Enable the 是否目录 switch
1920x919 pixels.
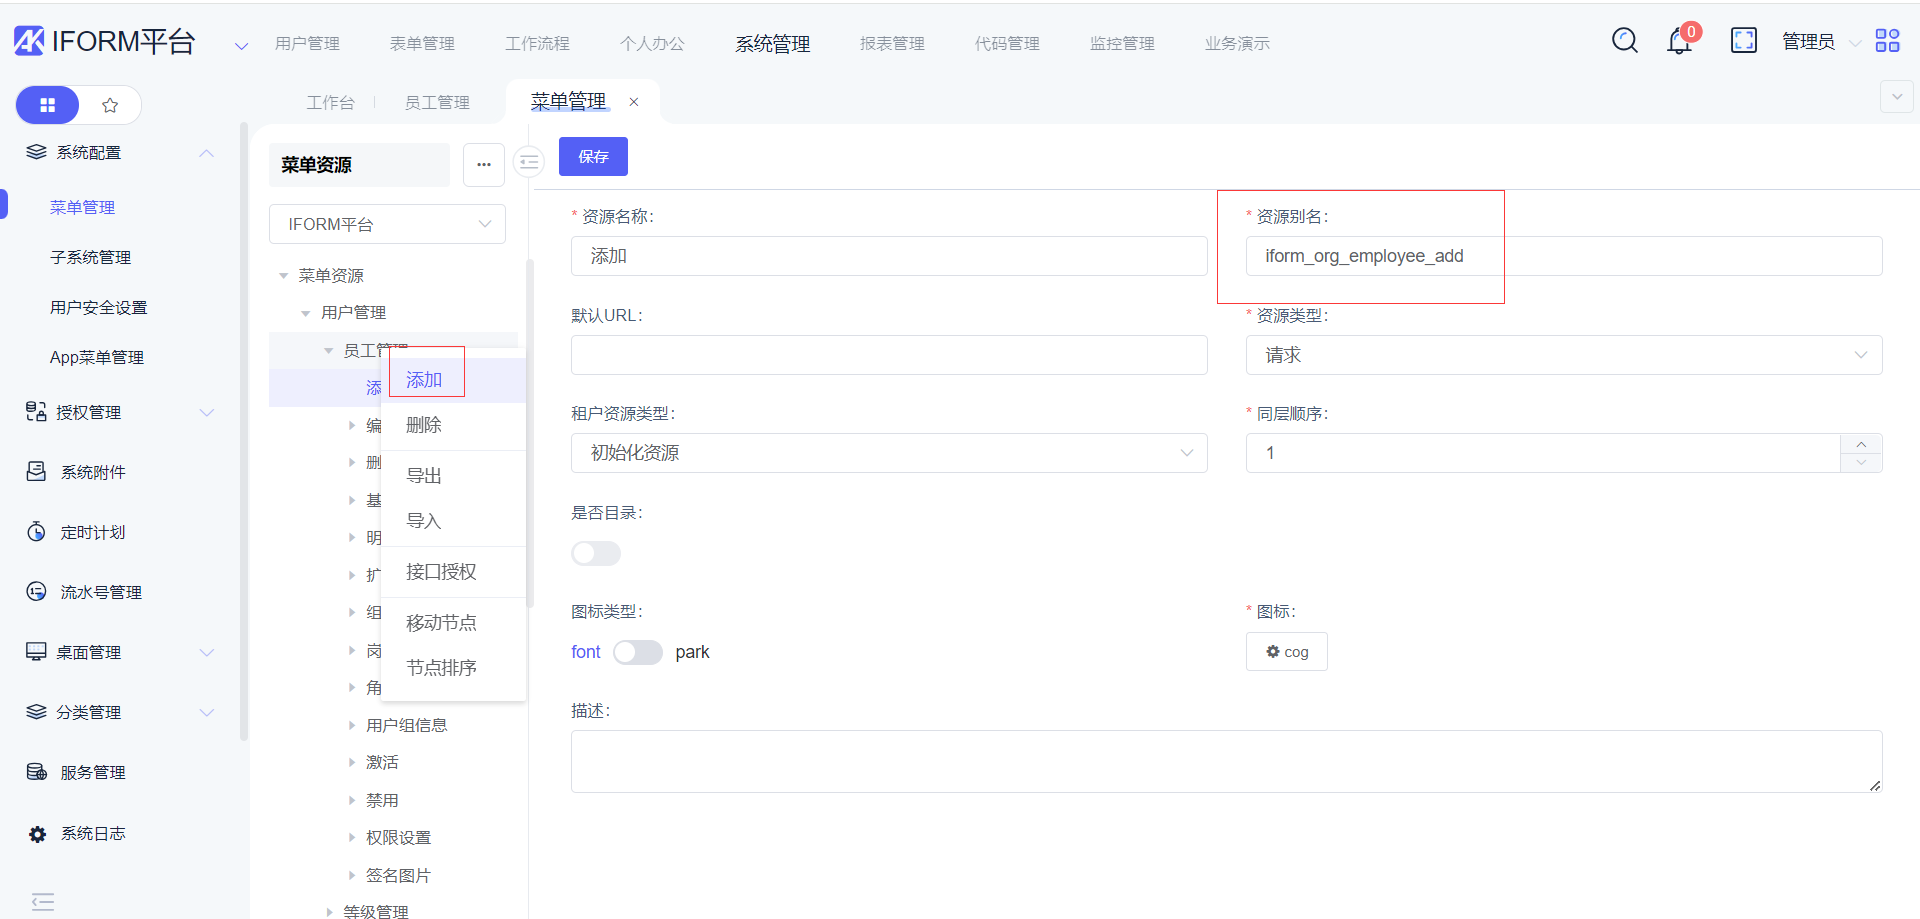tap(596, 553)
